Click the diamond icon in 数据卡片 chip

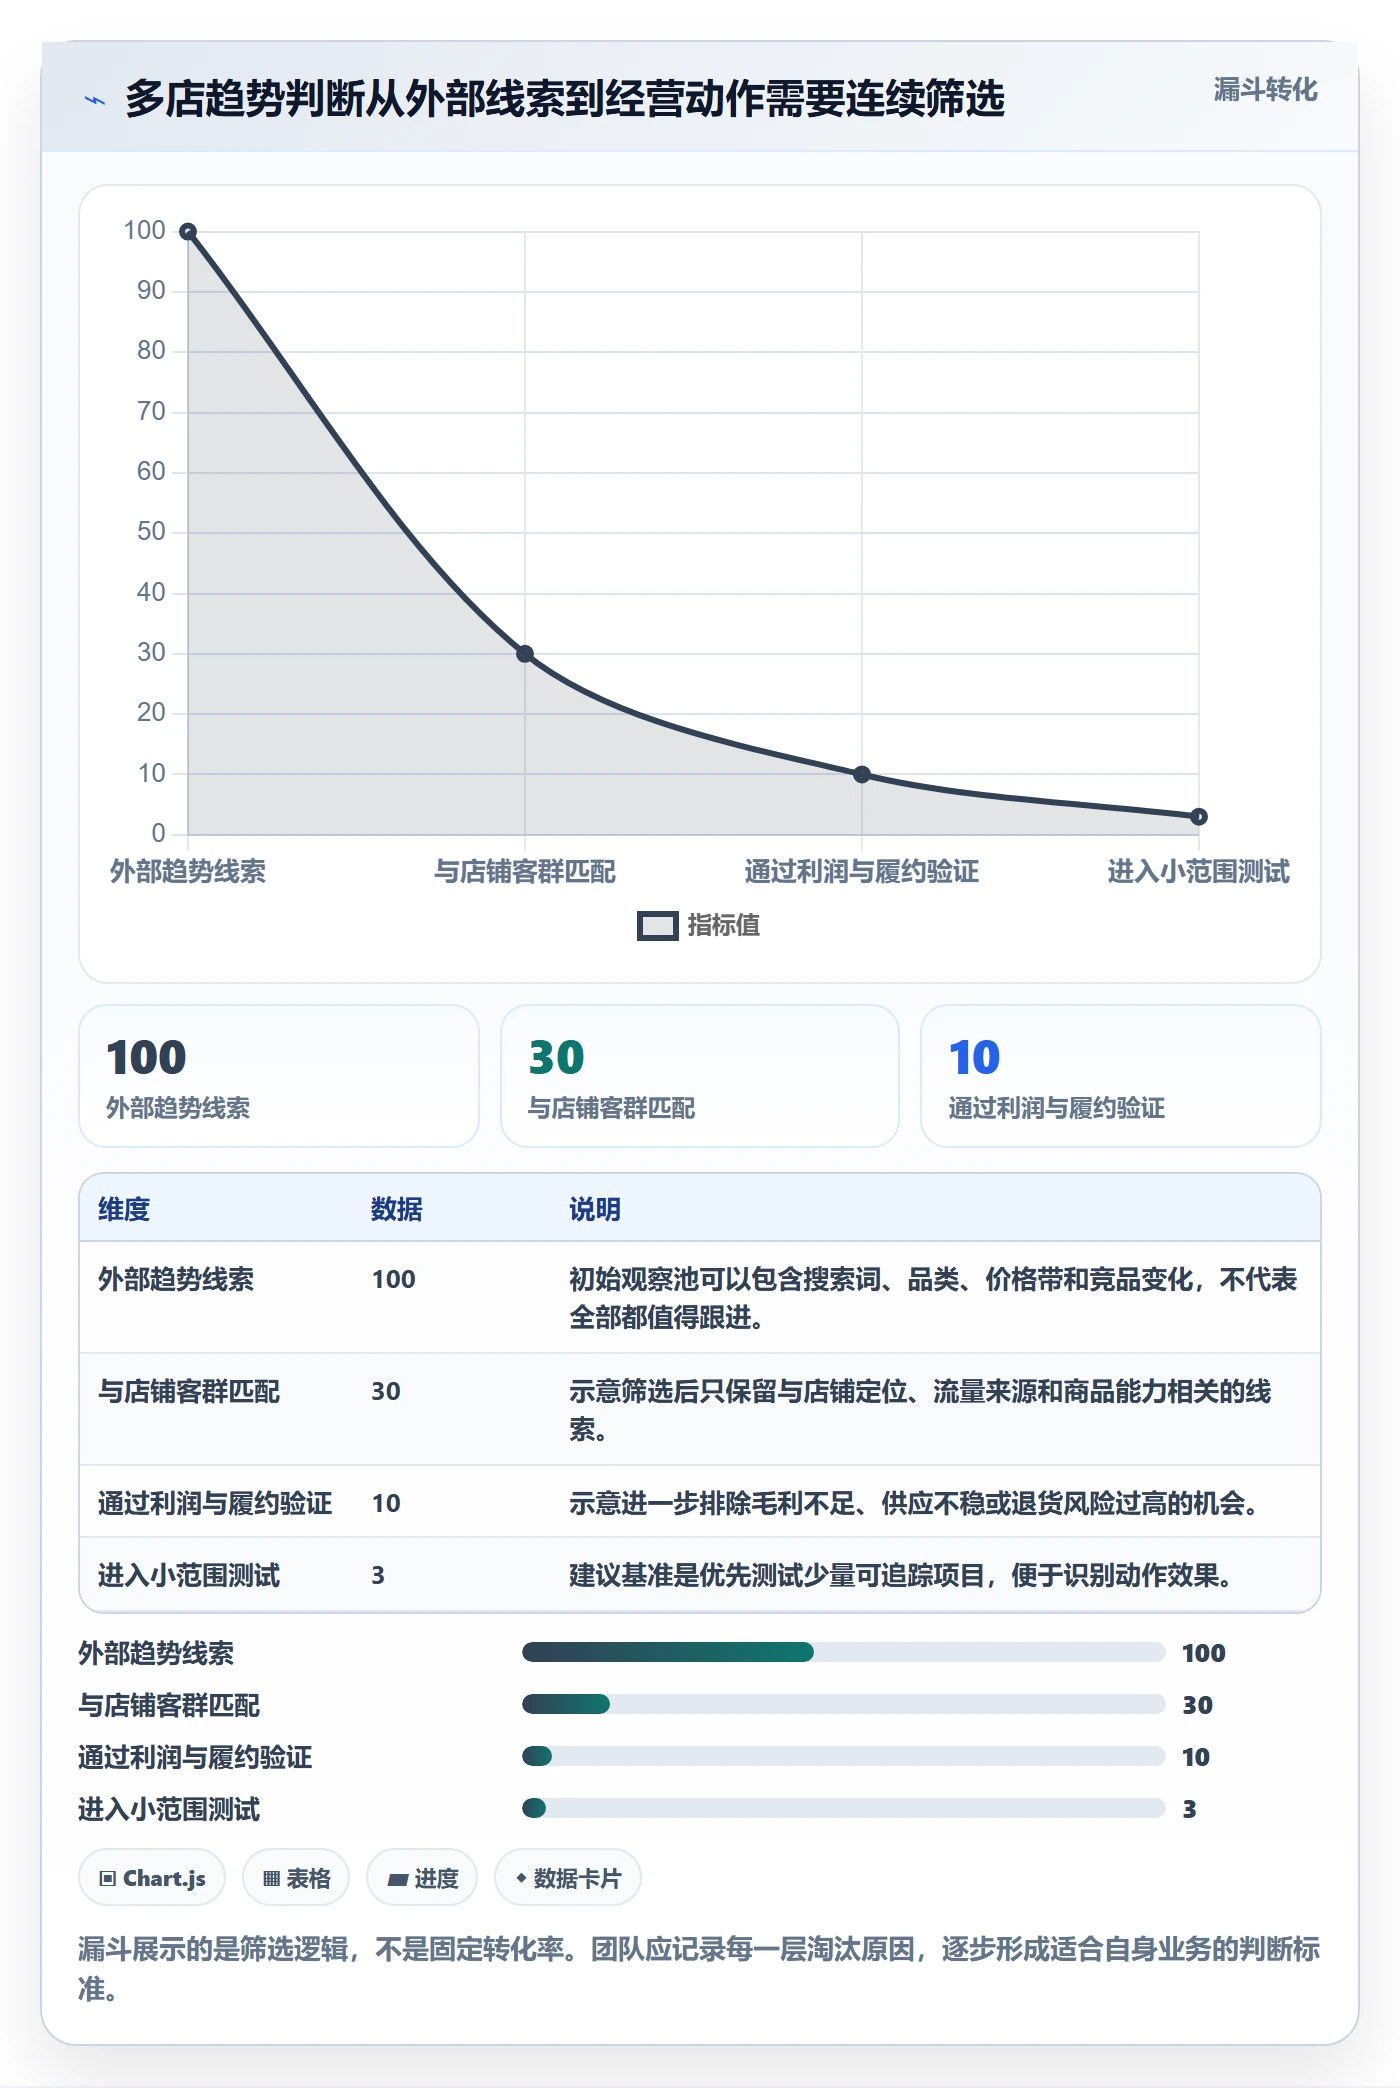pos(521,1879)
